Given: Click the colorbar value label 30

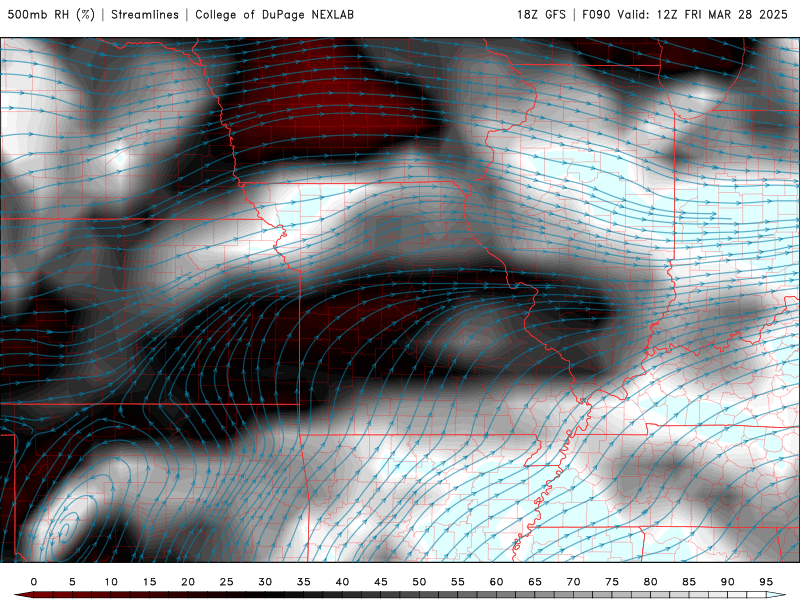Looking at the screenshot, I should (265, 582).
